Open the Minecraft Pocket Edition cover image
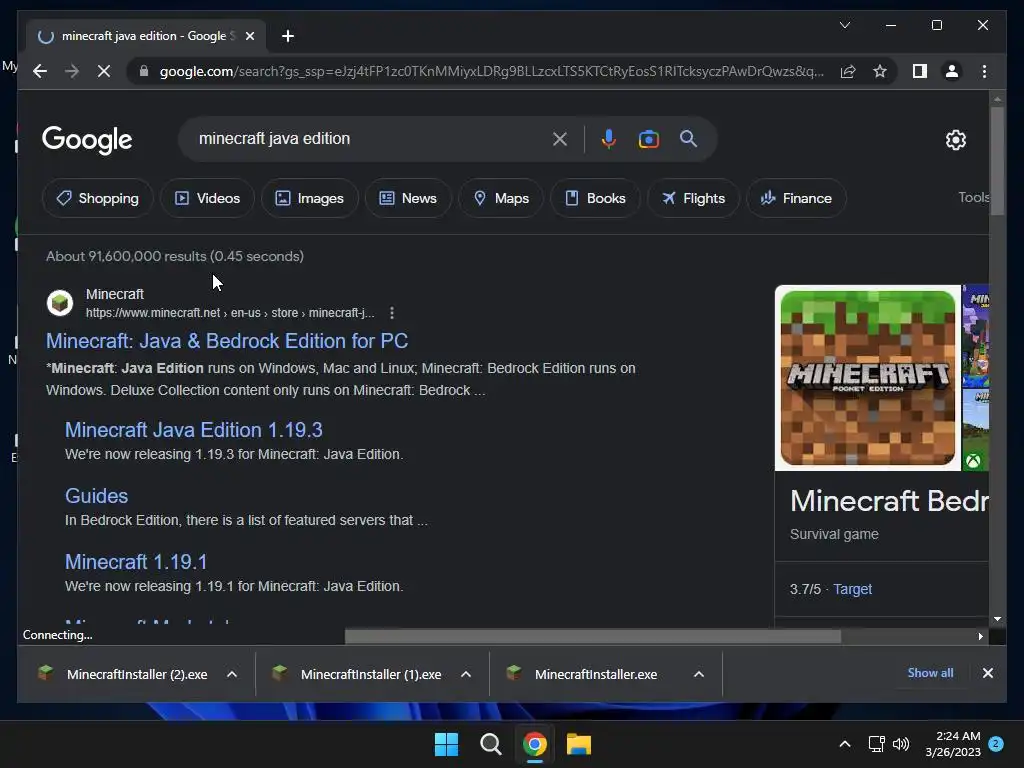 (x=867, y=377)
